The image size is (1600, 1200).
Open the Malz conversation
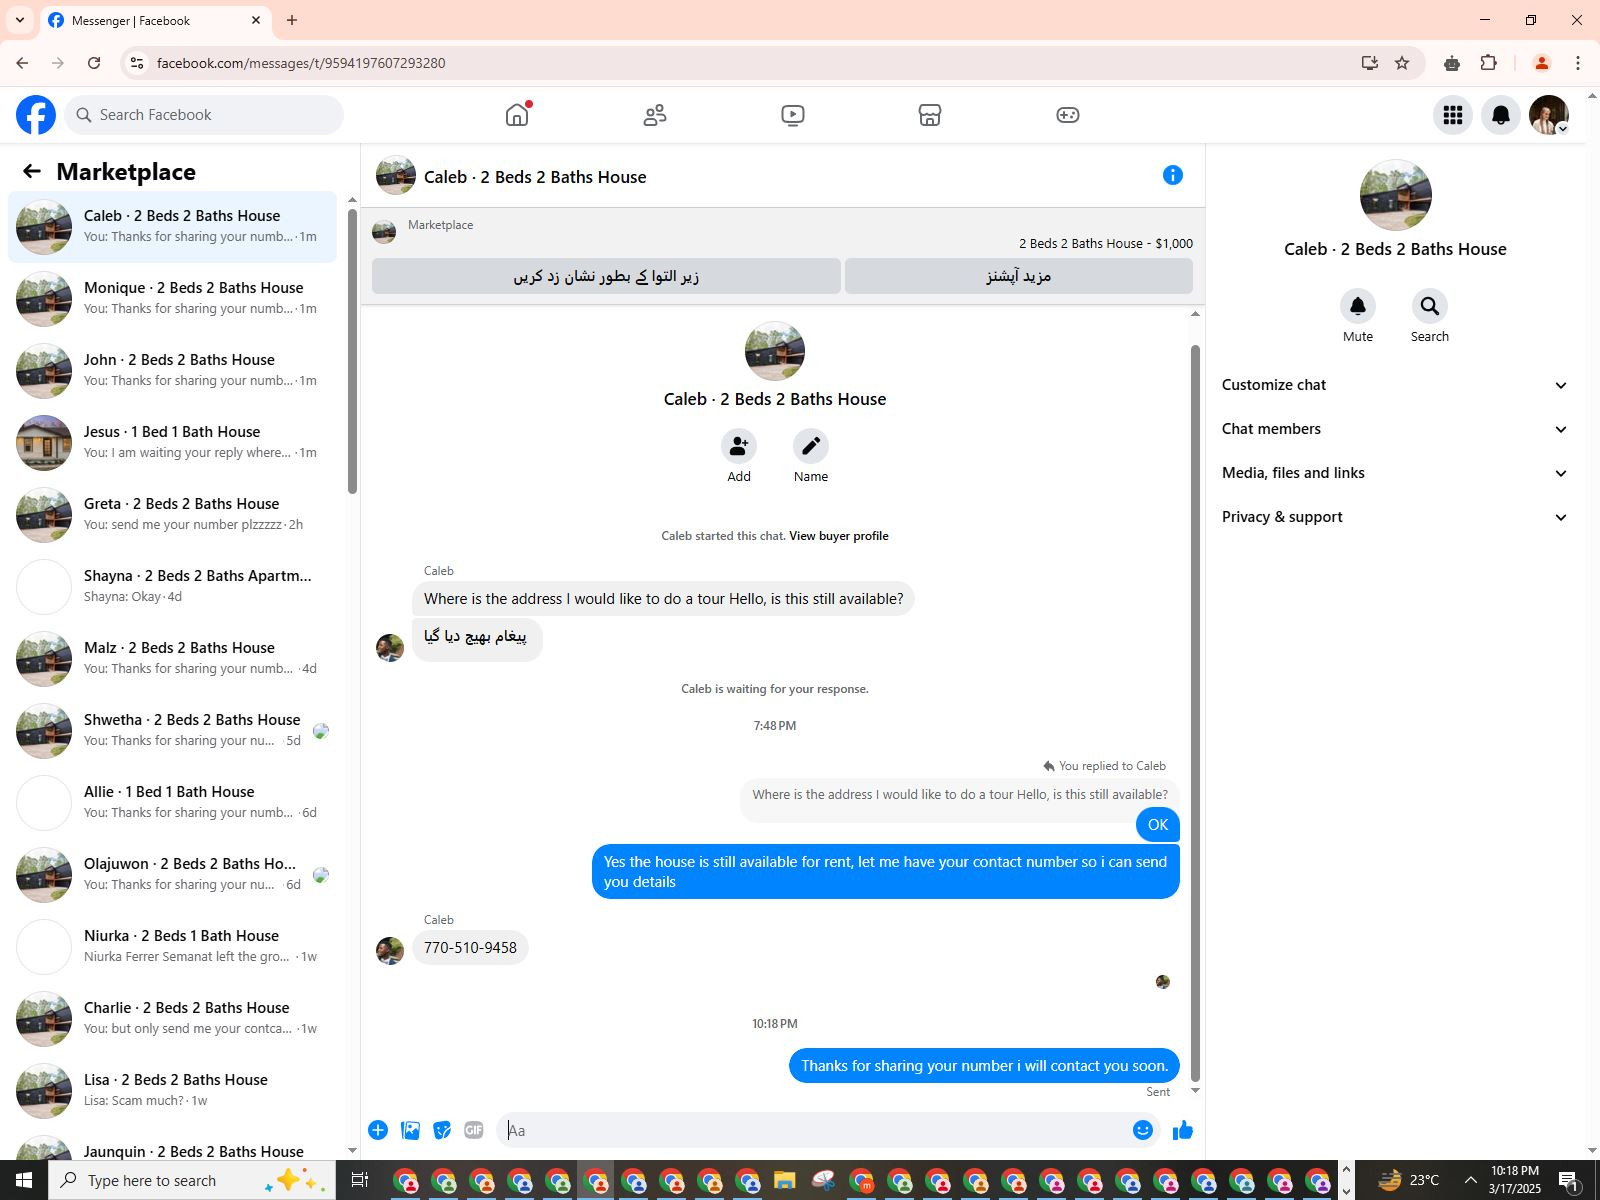(172, 659)
